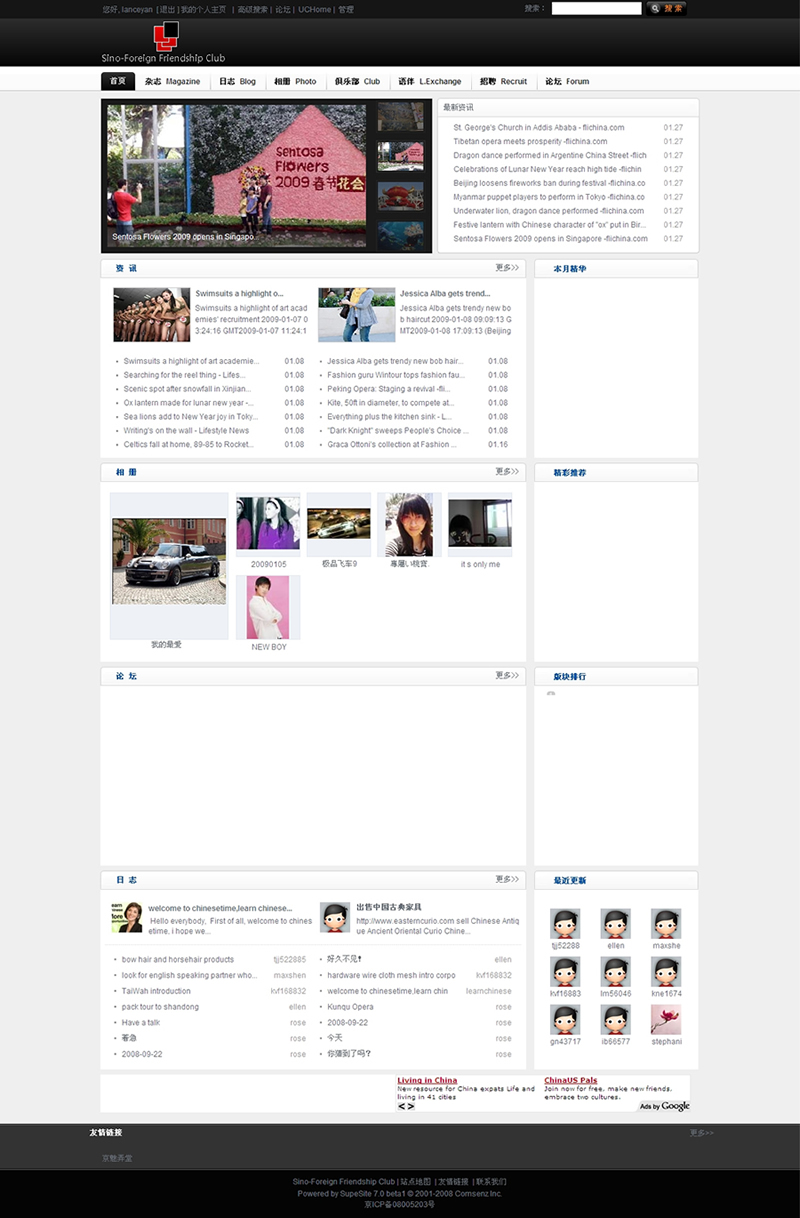800x1218 pixels.
Task: Open 'St. George's Church in Addis Ababa' headline
Action: coord(539,127)
